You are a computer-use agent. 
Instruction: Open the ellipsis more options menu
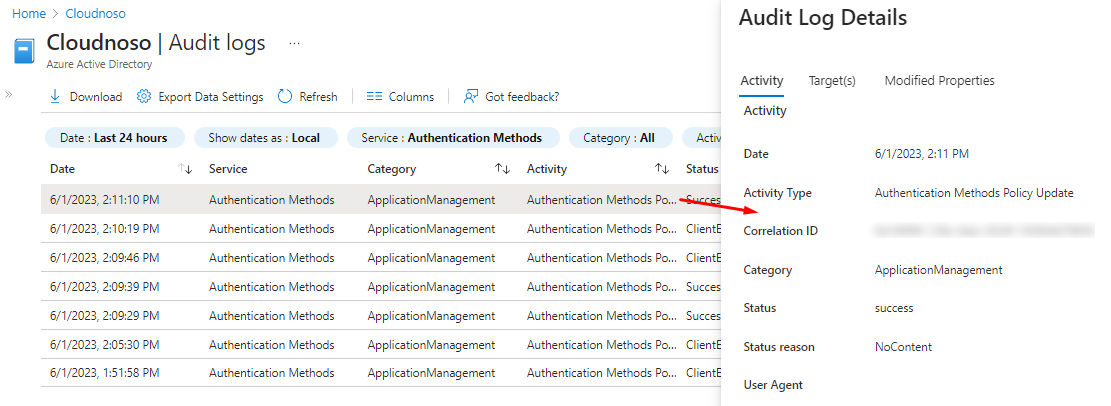pyautogui.click(x=294, y=44)
